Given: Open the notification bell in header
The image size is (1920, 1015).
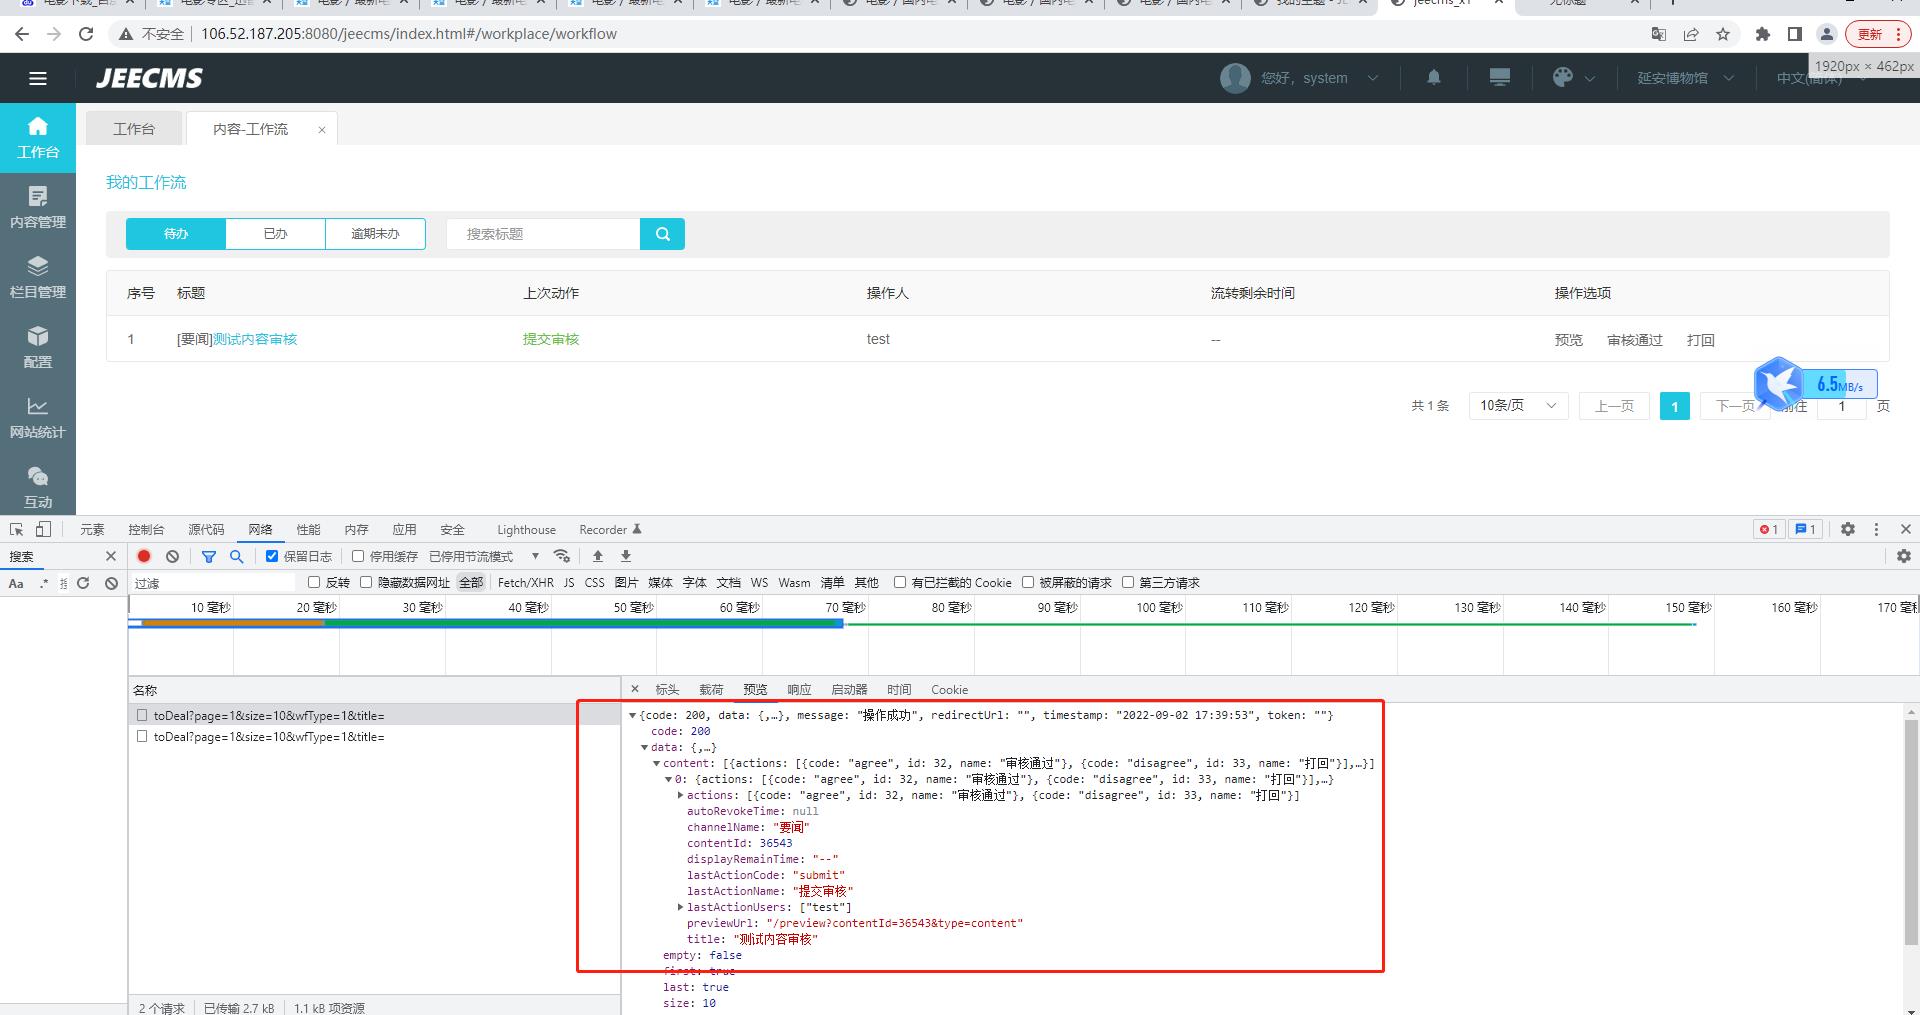Looking at the screenshot, I should click(x=1433, y=78).
